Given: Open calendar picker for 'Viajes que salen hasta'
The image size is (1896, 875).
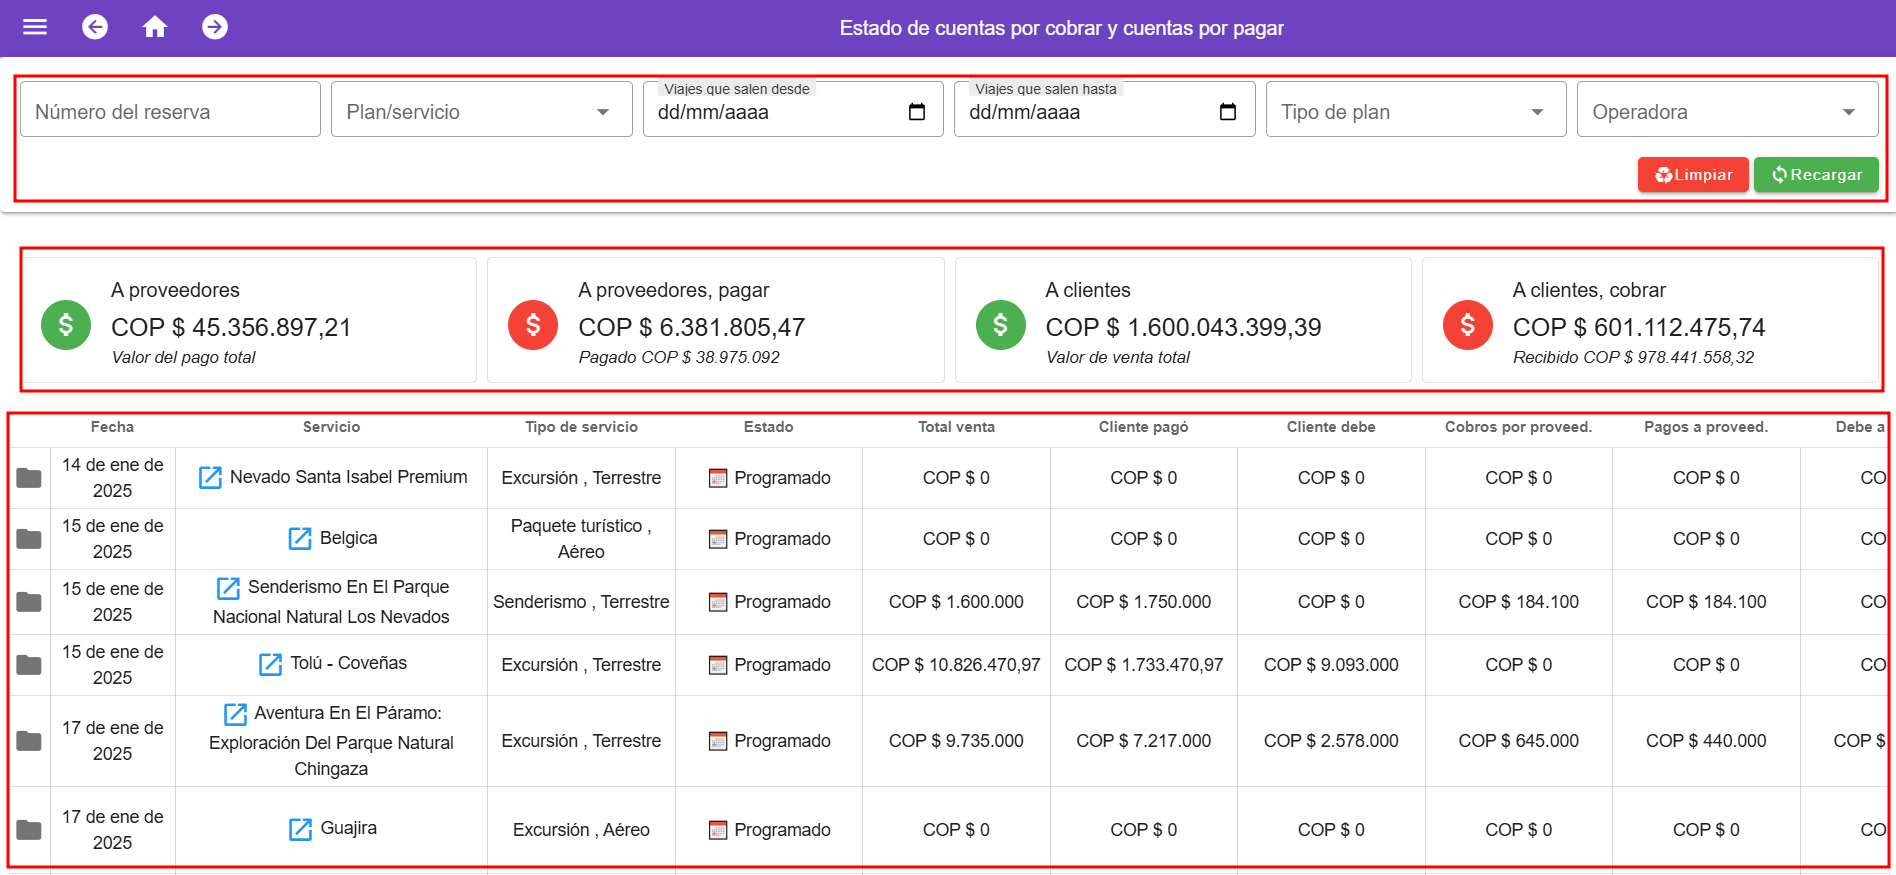Looking at the screenshot, I should 1228,112.
